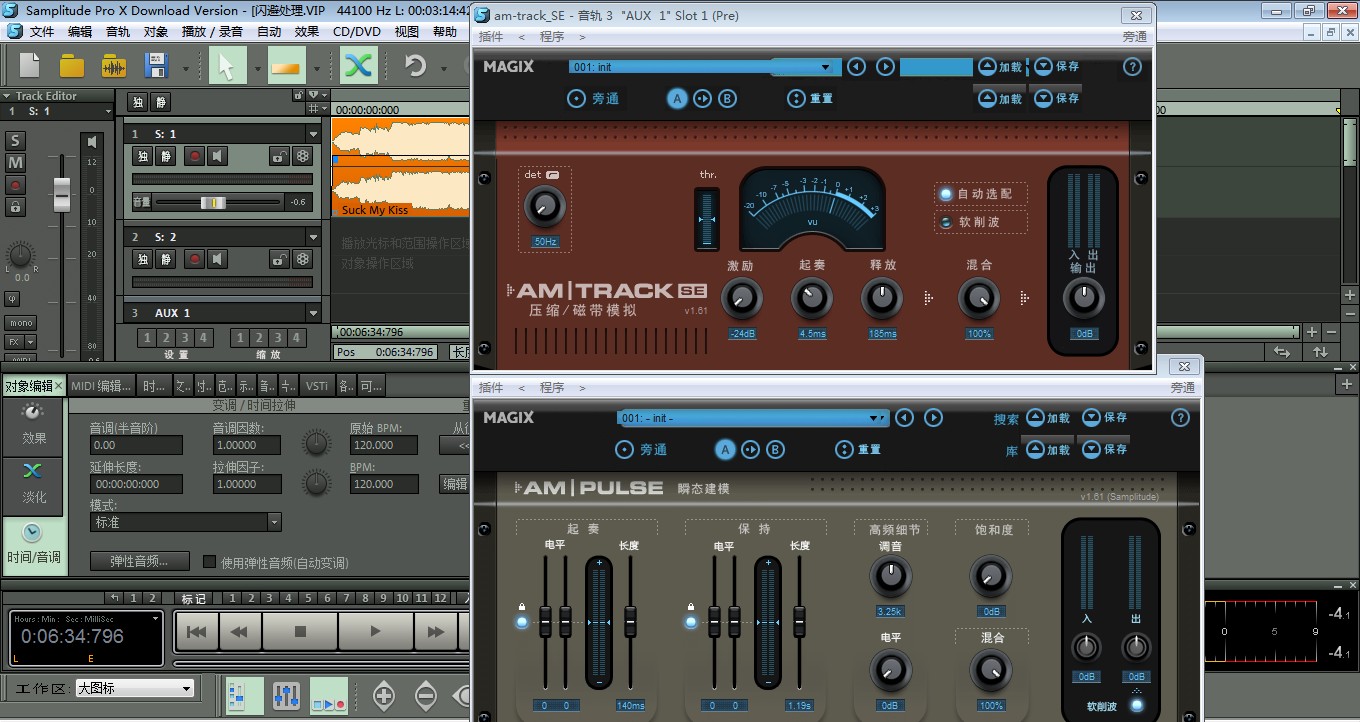Go to next preset in AM-Track plugin
The height and width of the screenshot is (722, 1360).
pos(885,67)
